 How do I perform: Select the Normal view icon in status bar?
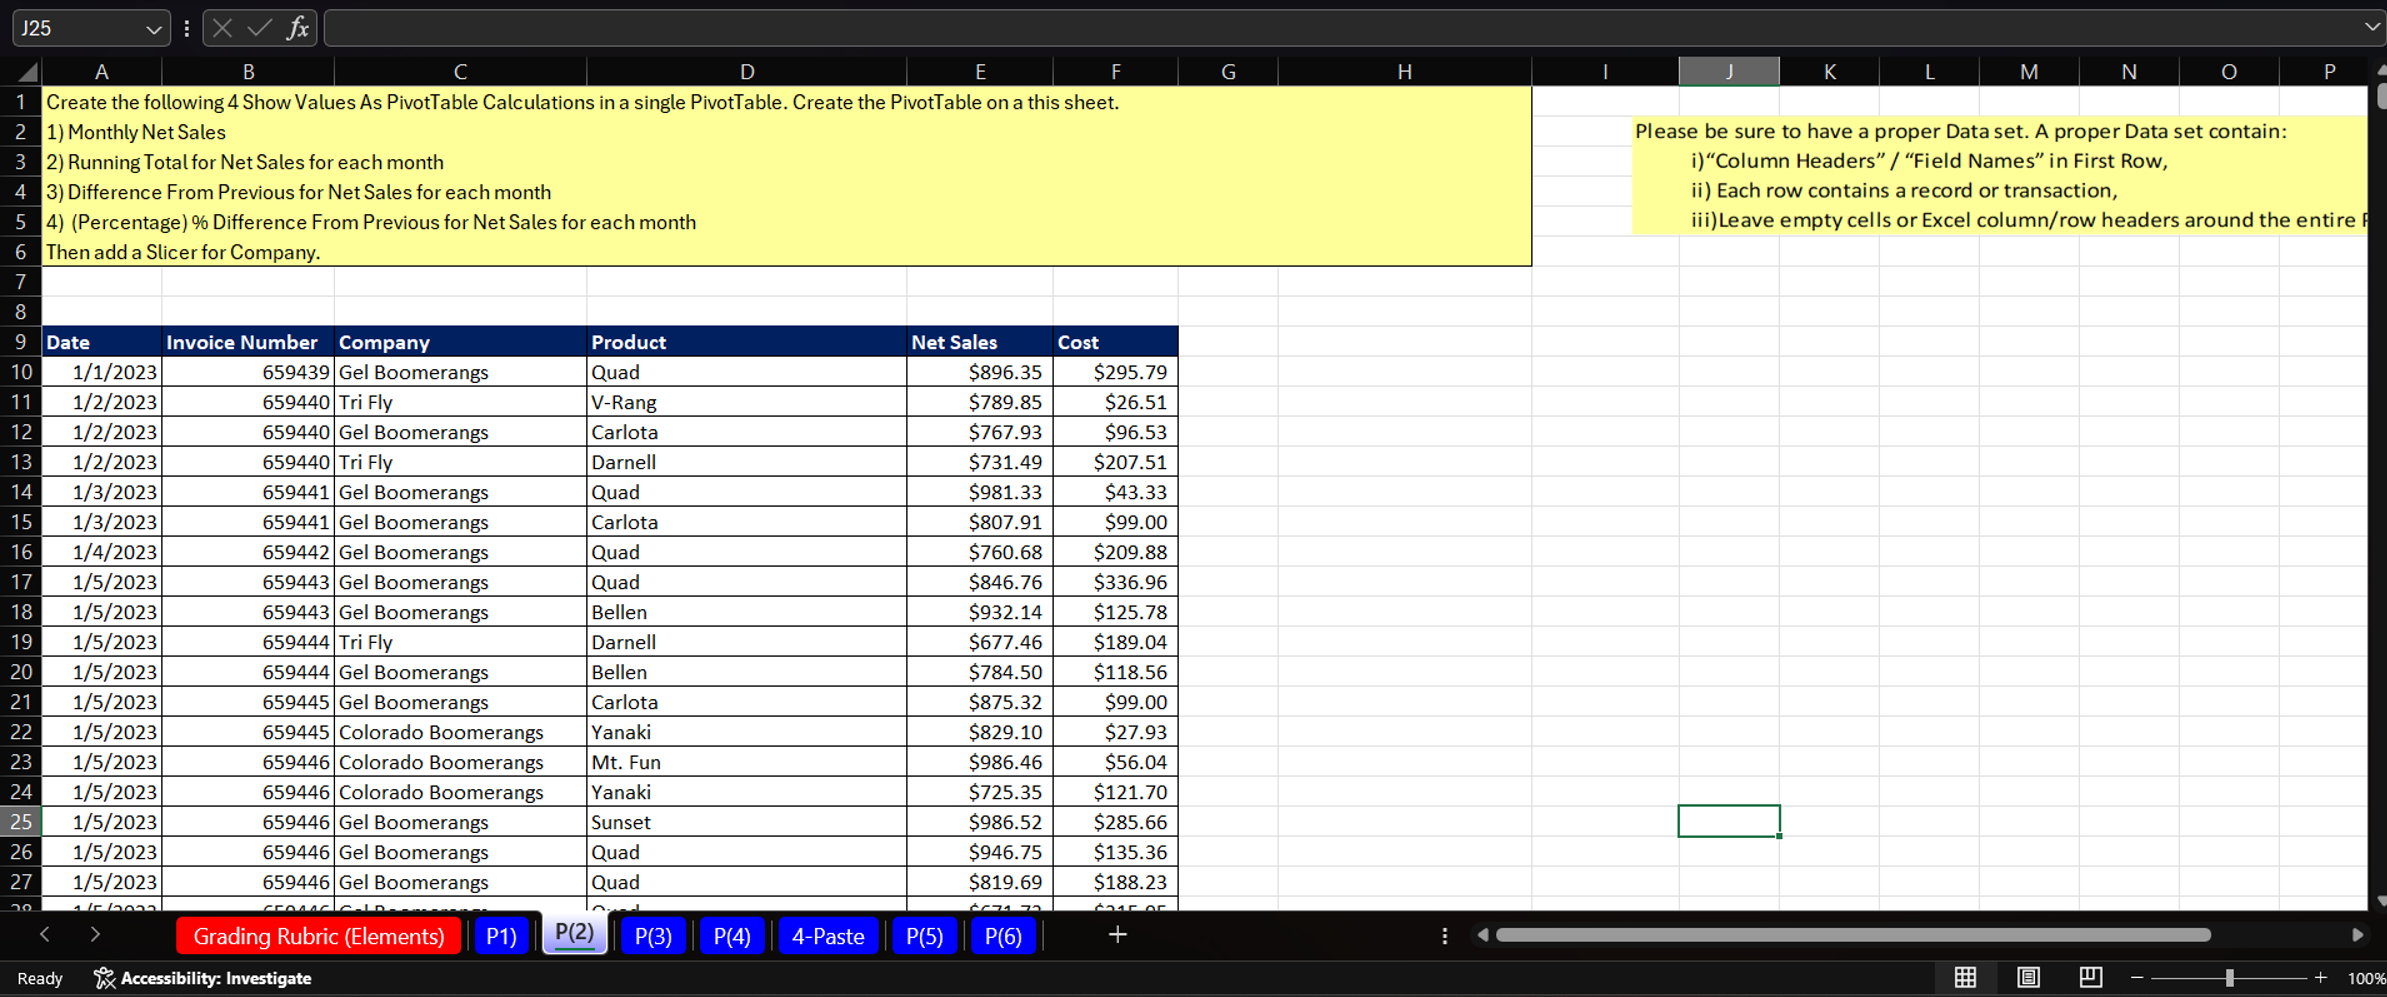point(1966,978)
